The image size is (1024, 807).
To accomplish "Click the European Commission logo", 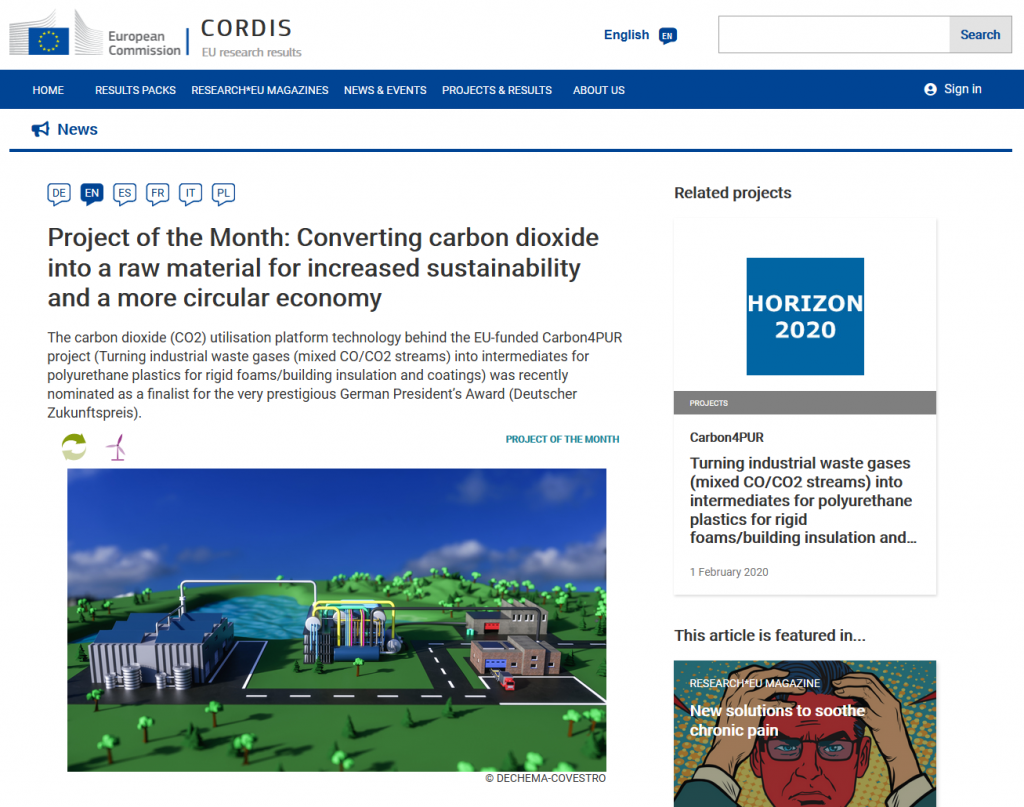I will coord(95,34).
